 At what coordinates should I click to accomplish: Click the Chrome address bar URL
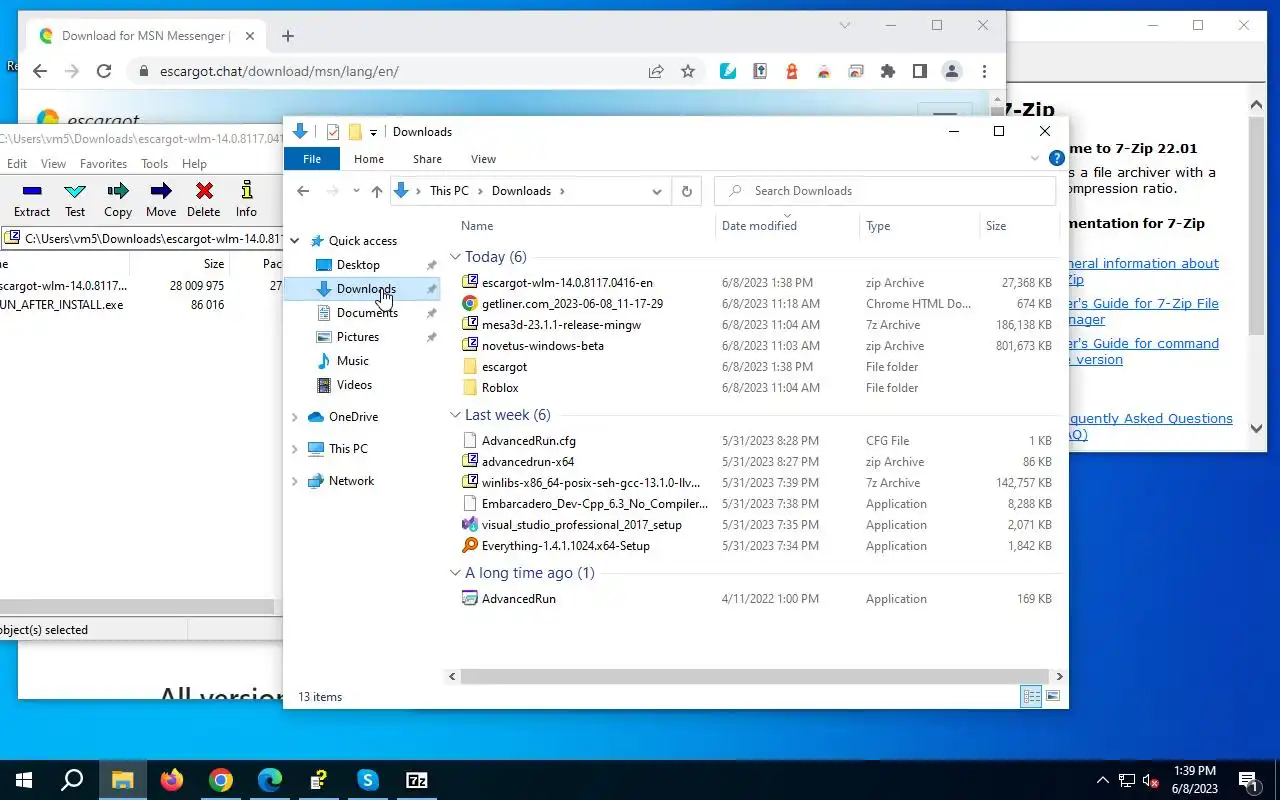click(279, 71)
